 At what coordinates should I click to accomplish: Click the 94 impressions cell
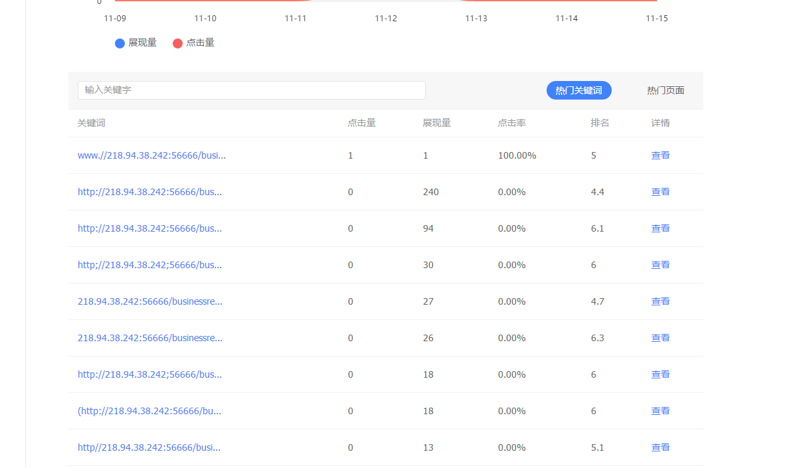[x=428, y=228]
